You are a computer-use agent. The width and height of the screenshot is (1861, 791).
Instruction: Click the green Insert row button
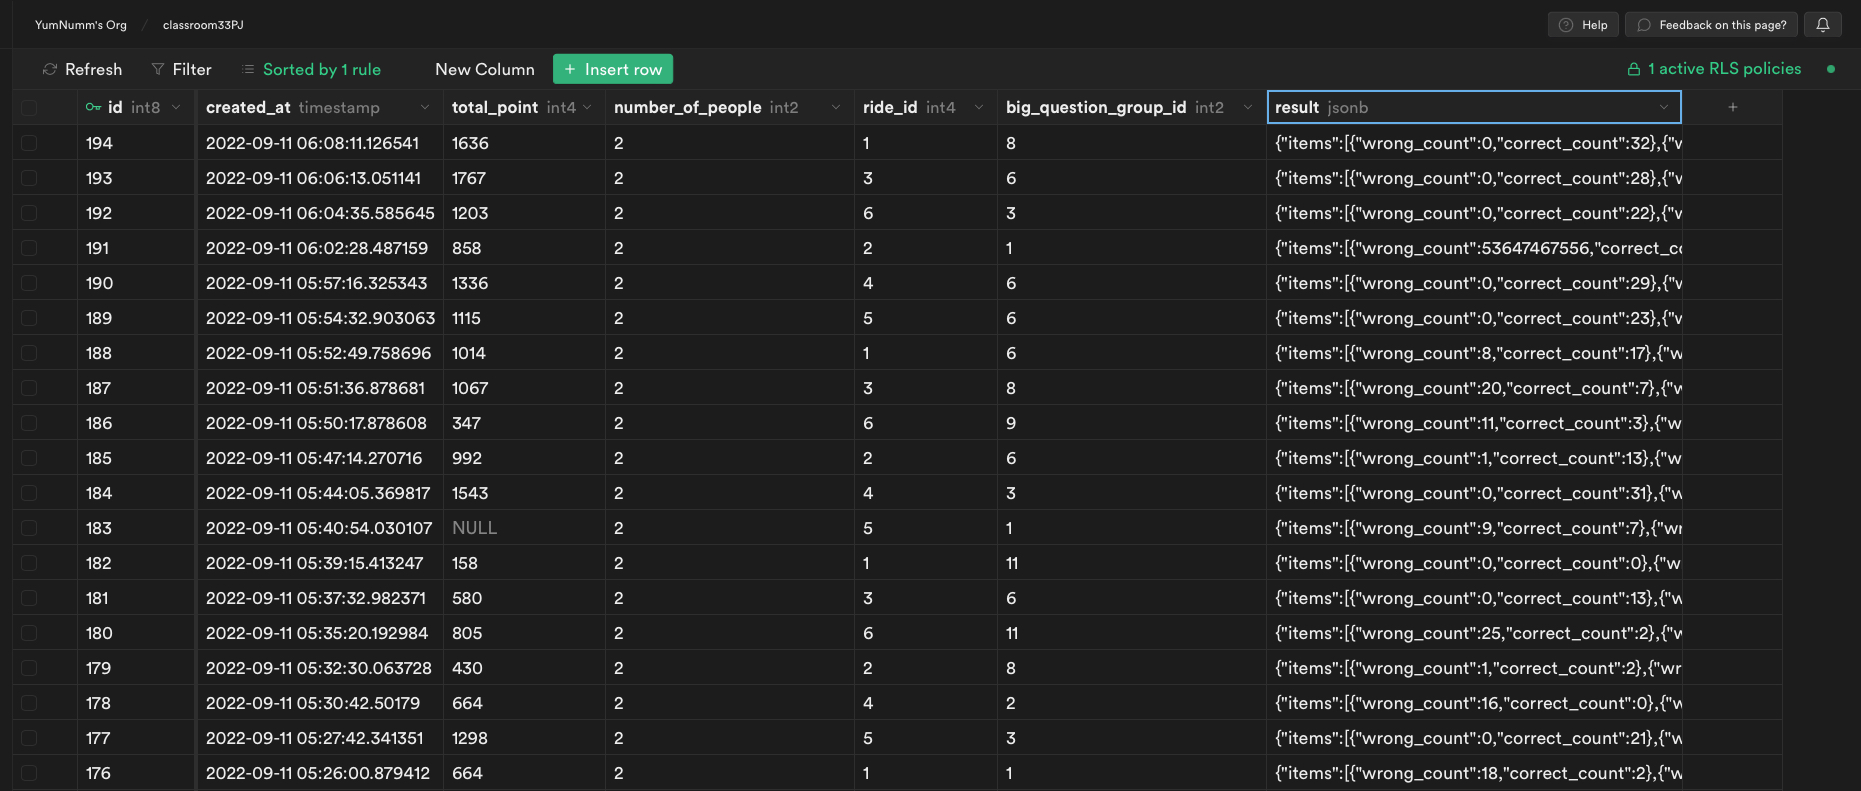click(x=613, y=69)
